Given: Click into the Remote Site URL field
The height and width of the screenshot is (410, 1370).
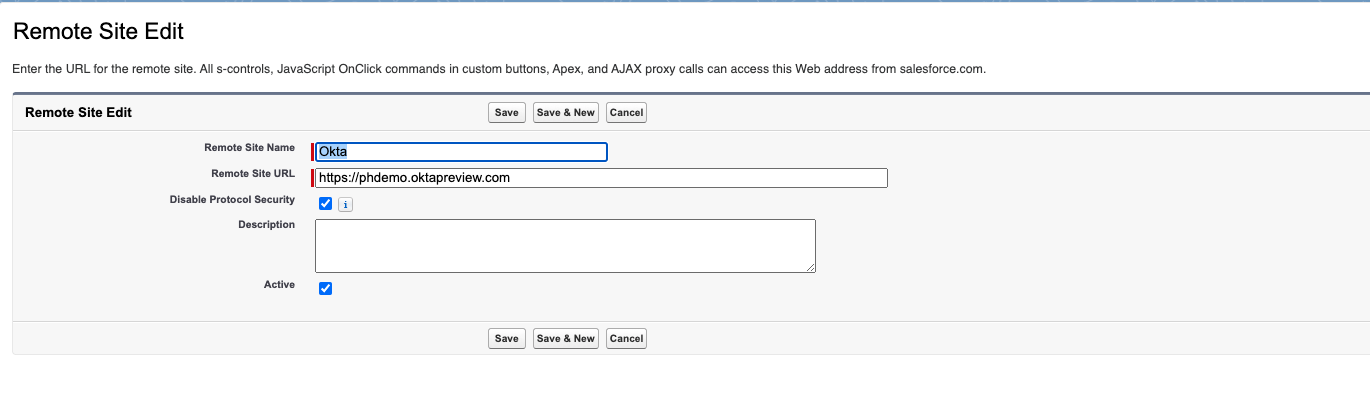Looking at the screenshot, I should point(601,178).
